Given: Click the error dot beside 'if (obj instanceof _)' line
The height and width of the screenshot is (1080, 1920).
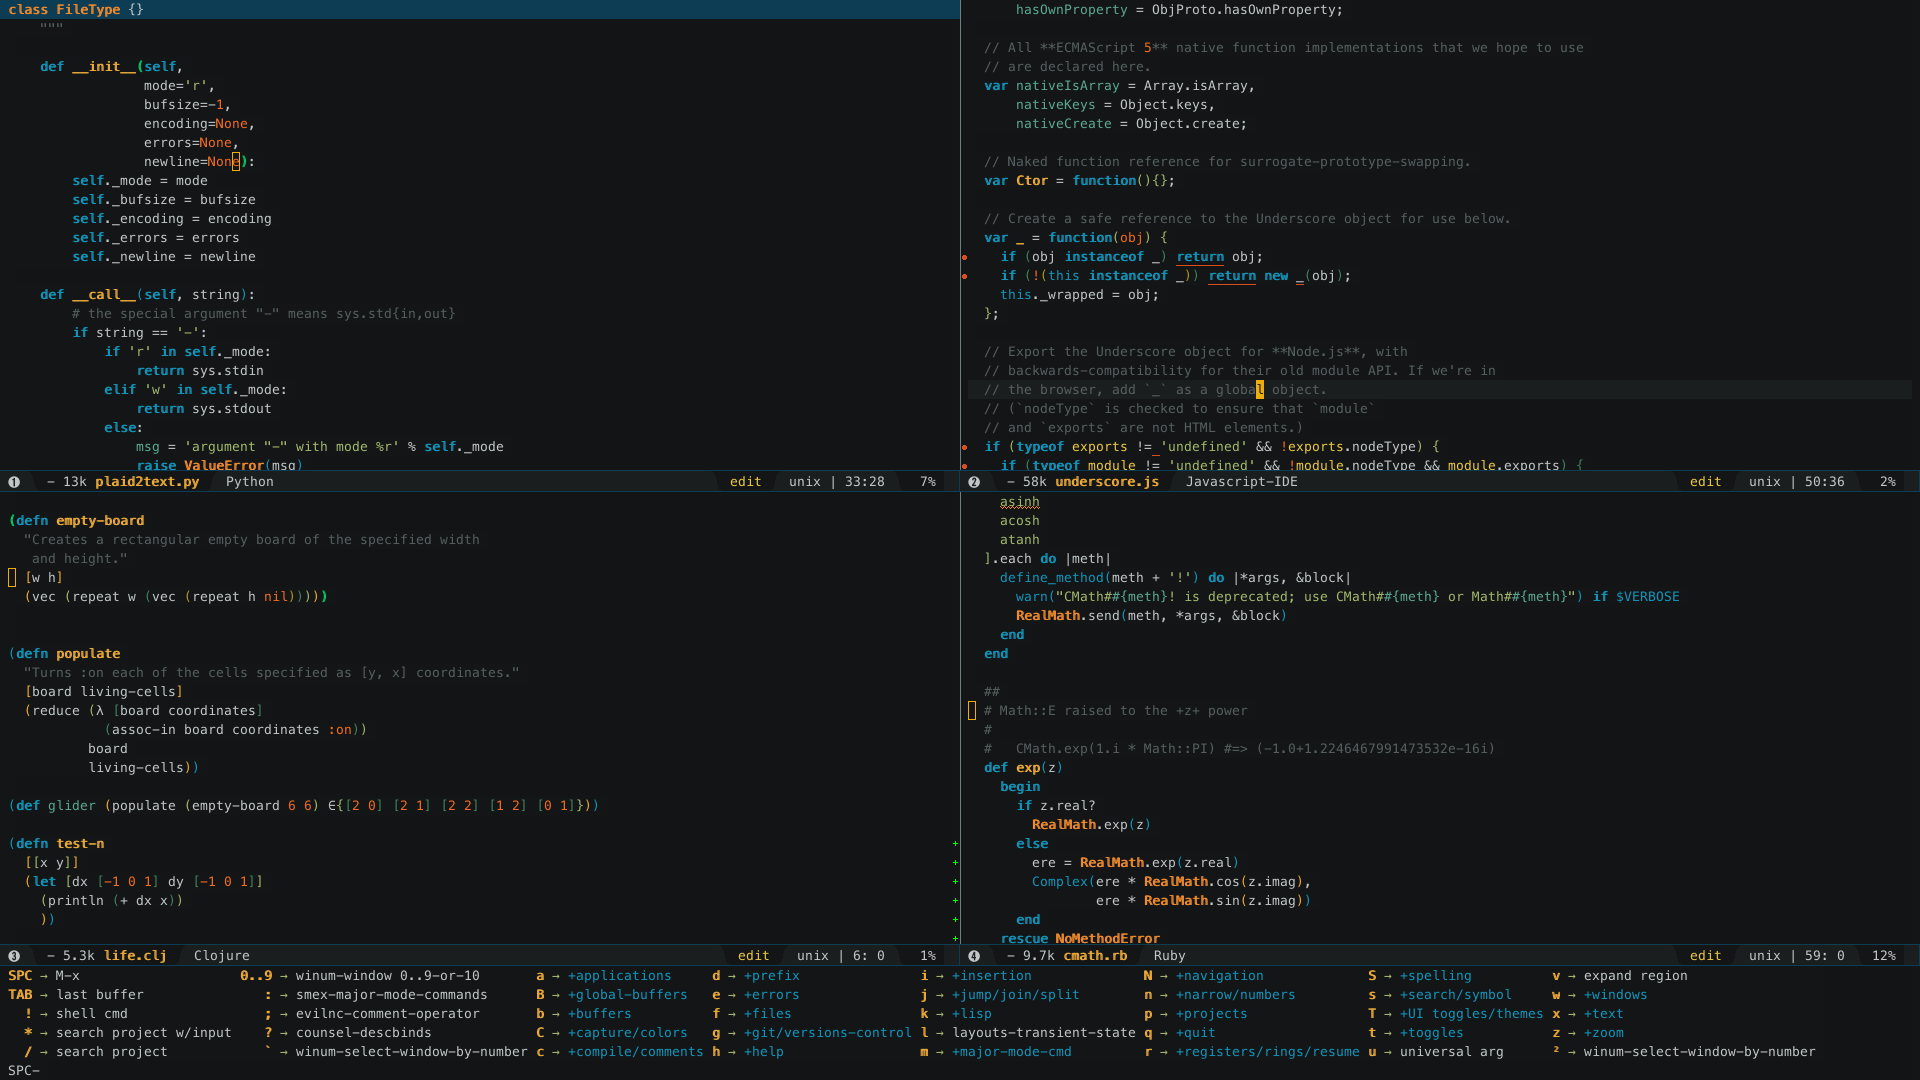Looking at the screenshot, I should point(965,257).
